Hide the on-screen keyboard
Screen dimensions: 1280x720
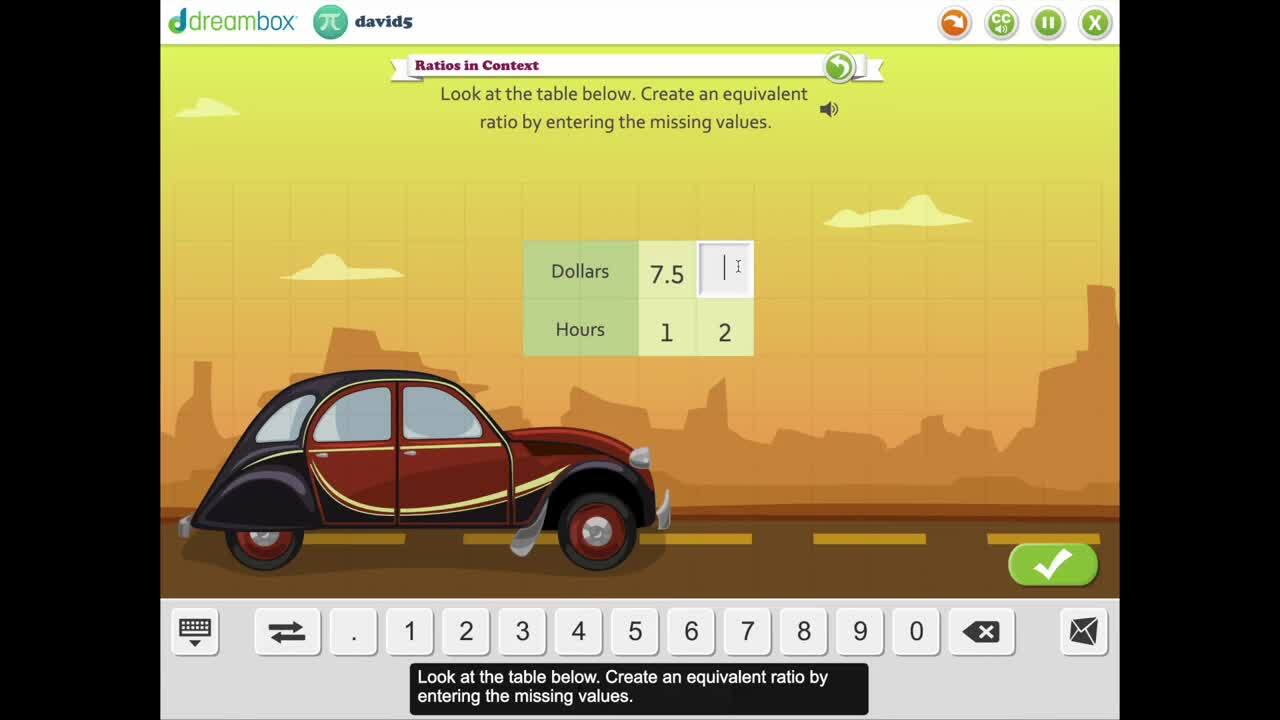pos(195,631)
